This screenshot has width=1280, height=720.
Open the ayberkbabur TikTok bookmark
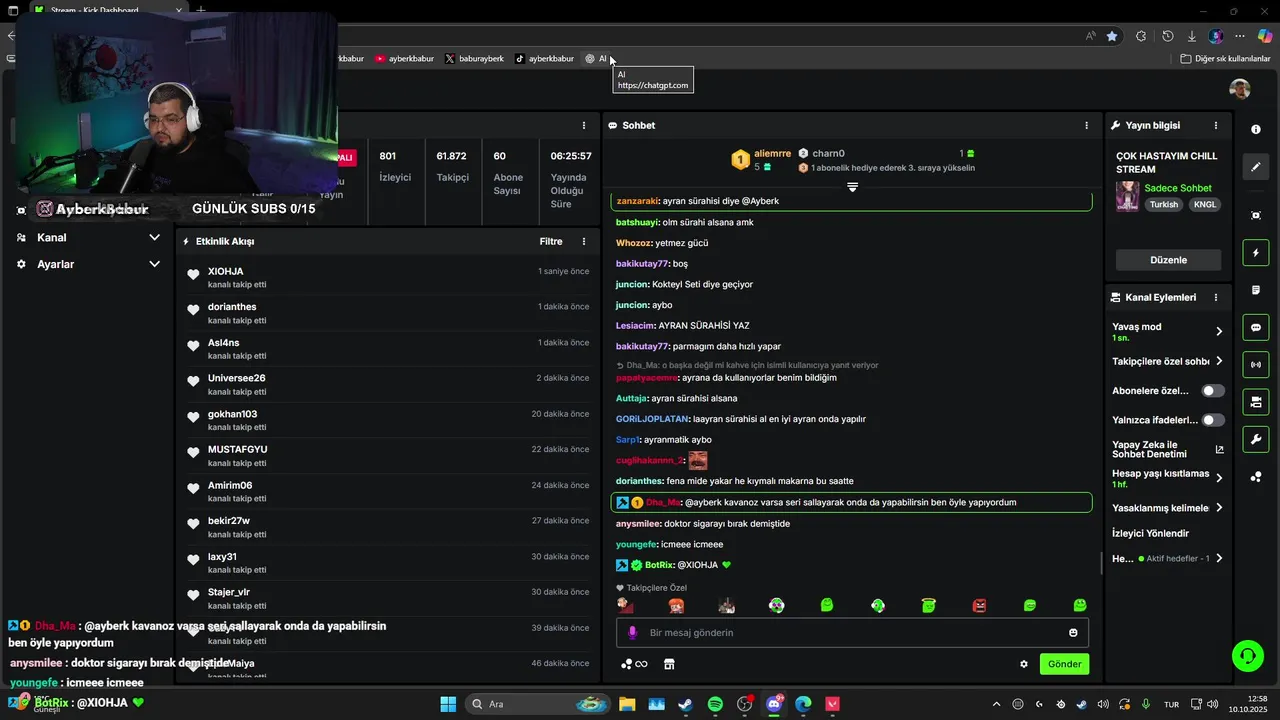[x=544, y=59]
